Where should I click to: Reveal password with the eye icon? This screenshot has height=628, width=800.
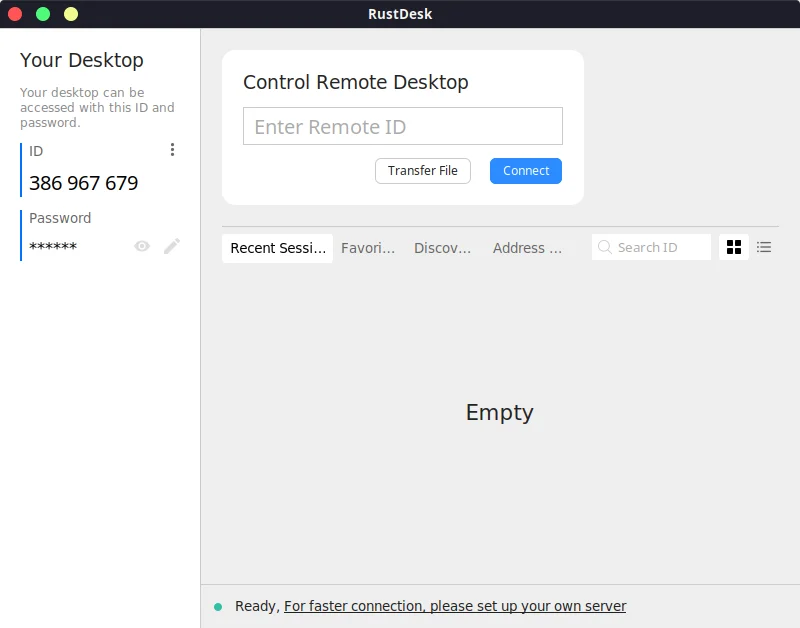point(142,246)
